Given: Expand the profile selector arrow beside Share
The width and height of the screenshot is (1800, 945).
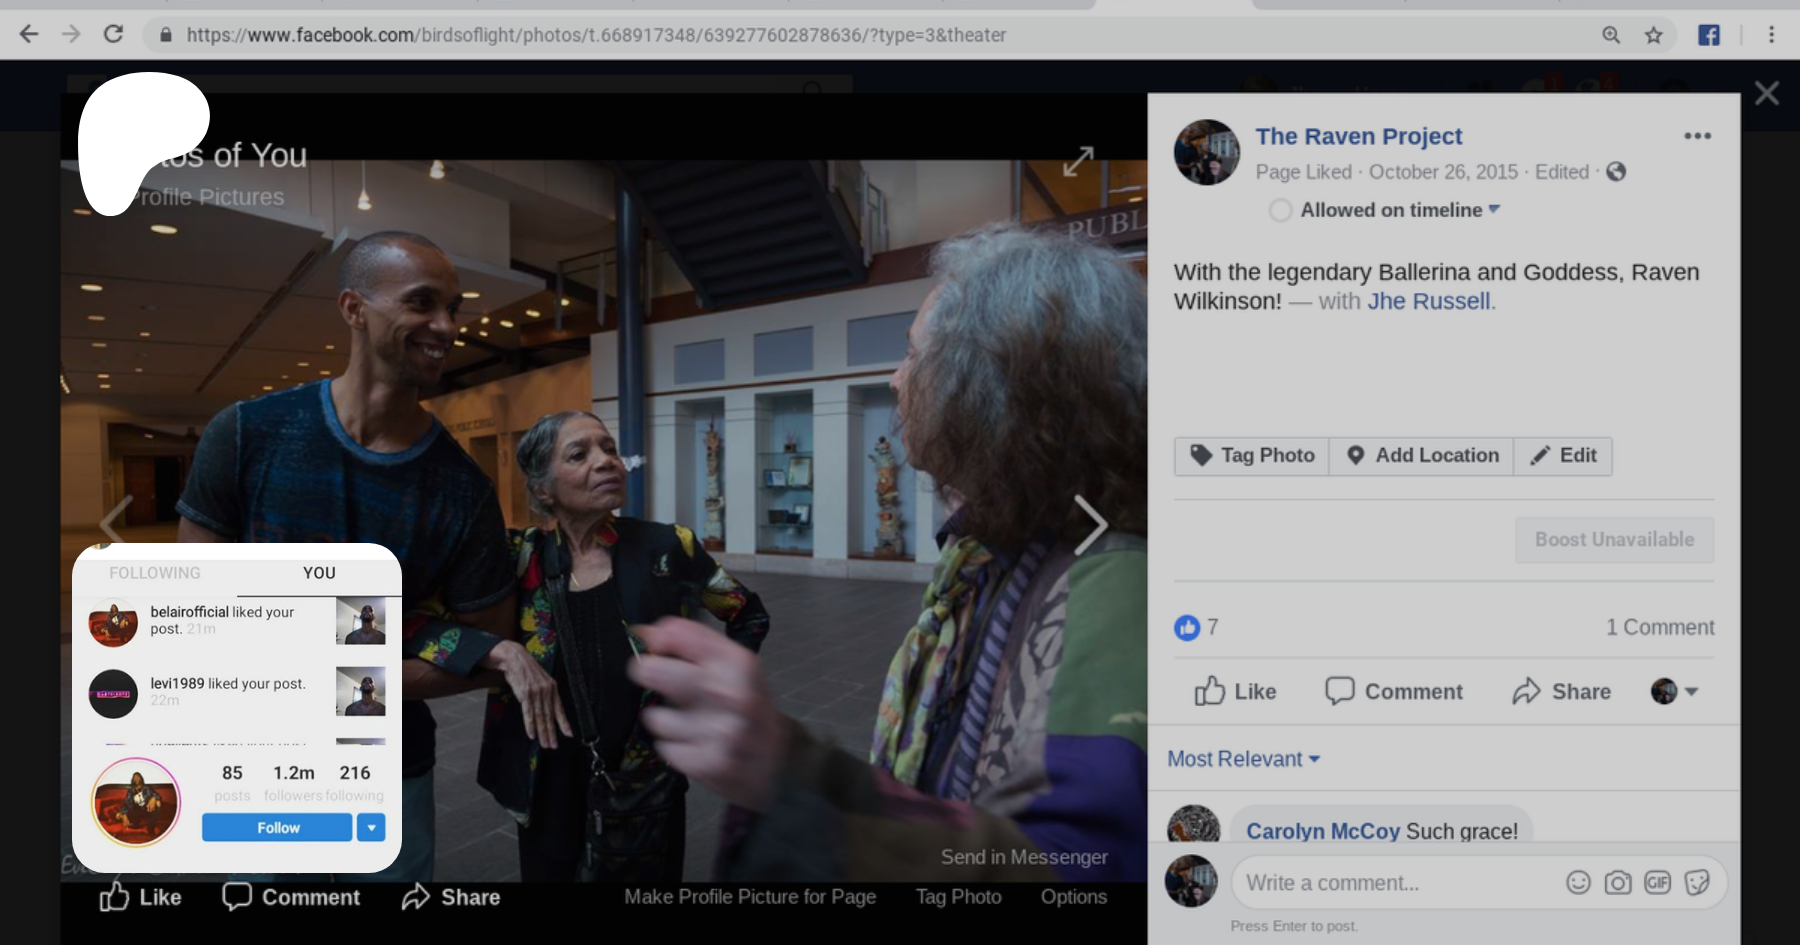Looking at the screenshot, I should [x=1691, y=691].
